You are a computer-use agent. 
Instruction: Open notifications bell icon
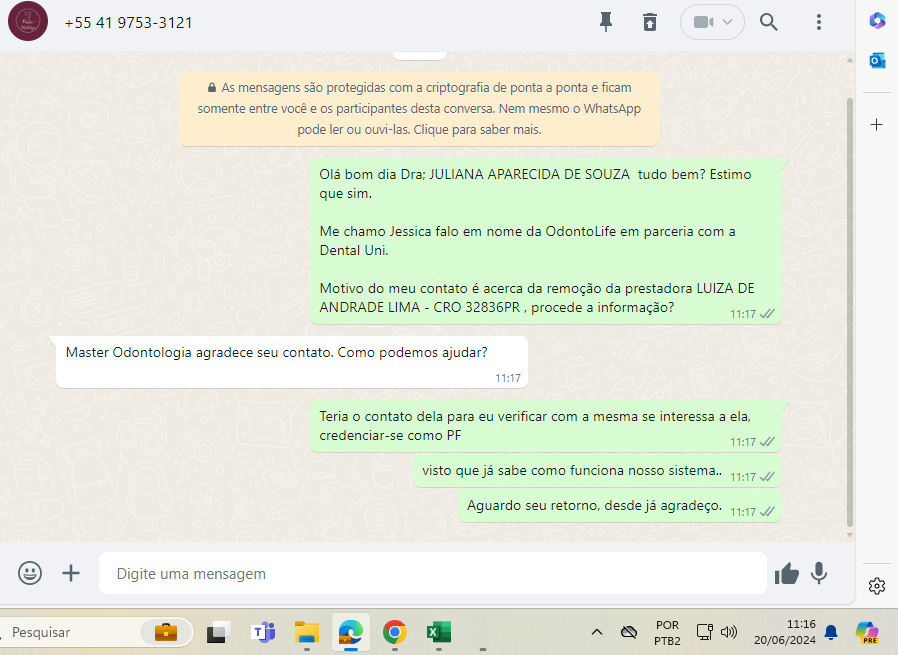[x=831, y=632]
